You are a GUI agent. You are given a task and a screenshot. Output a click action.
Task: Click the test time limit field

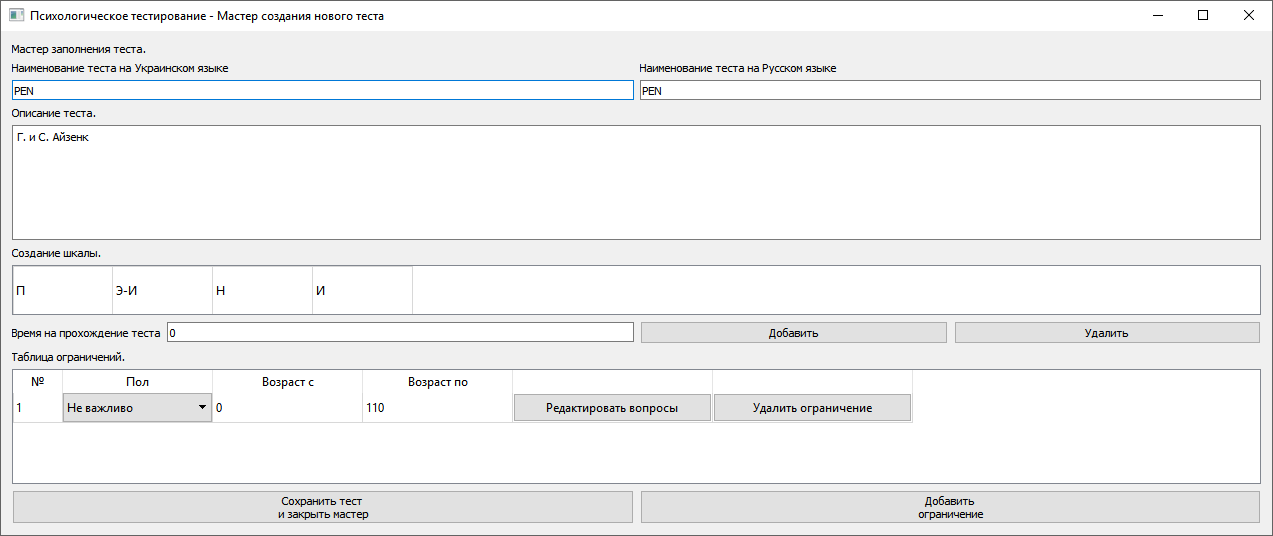pos(400,333)
